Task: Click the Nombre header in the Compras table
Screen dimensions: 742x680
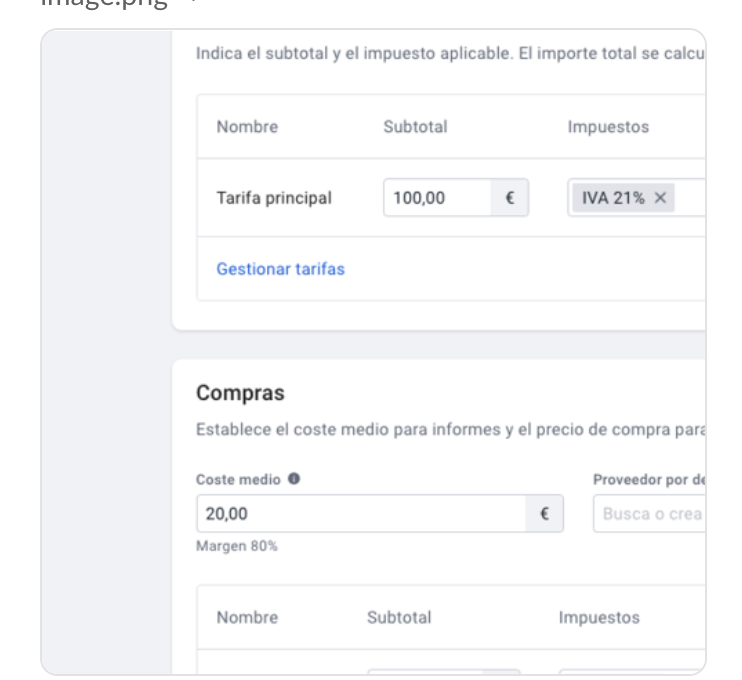Action: (x=247, y=617)
